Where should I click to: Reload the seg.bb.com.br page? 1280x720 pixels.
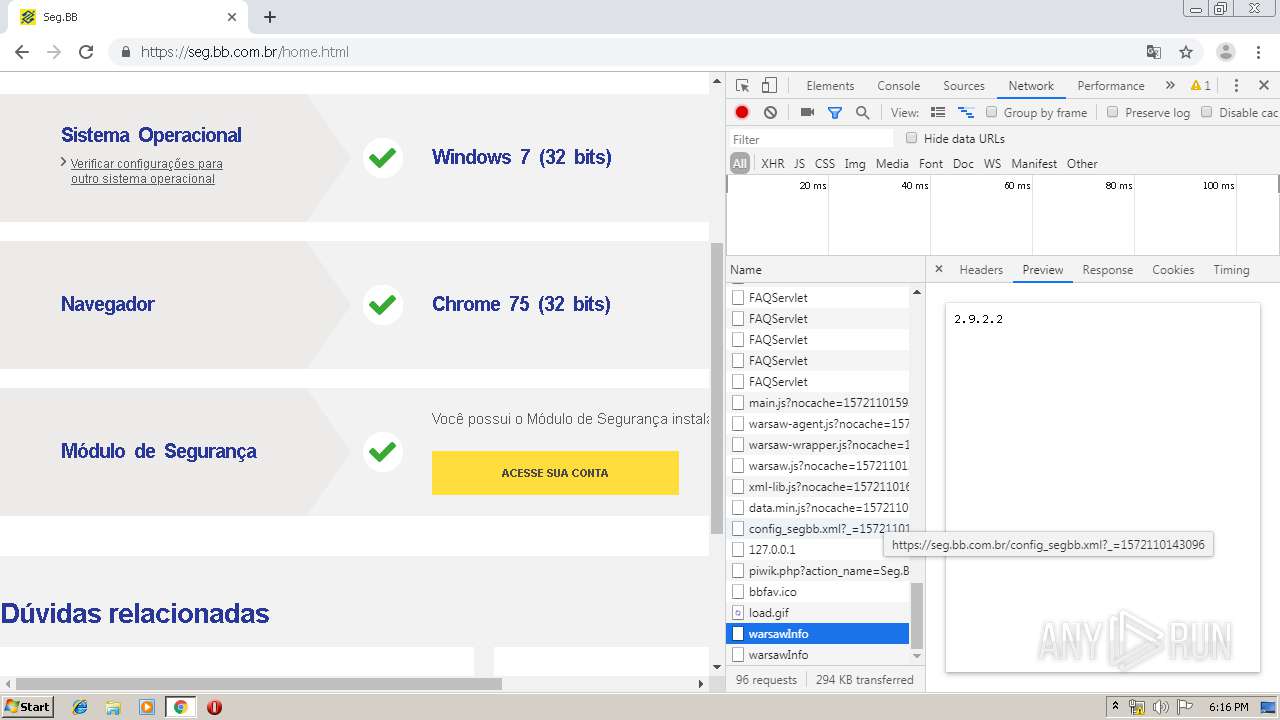[86, 52]
